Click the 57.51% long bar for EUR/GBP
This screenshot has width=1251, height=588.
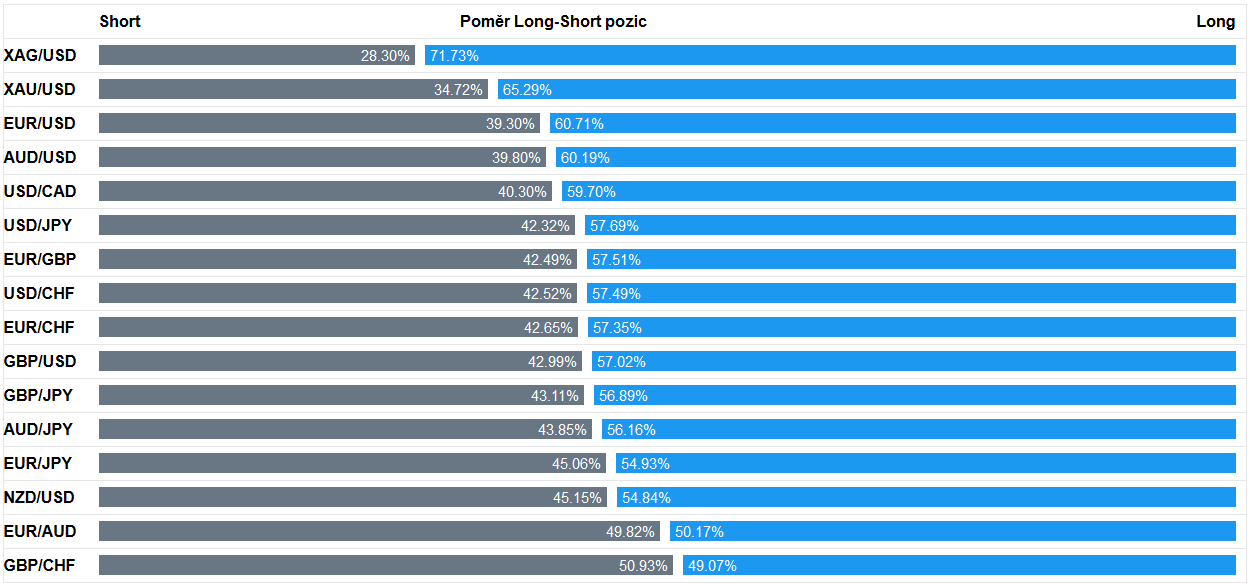click(911, 260)
